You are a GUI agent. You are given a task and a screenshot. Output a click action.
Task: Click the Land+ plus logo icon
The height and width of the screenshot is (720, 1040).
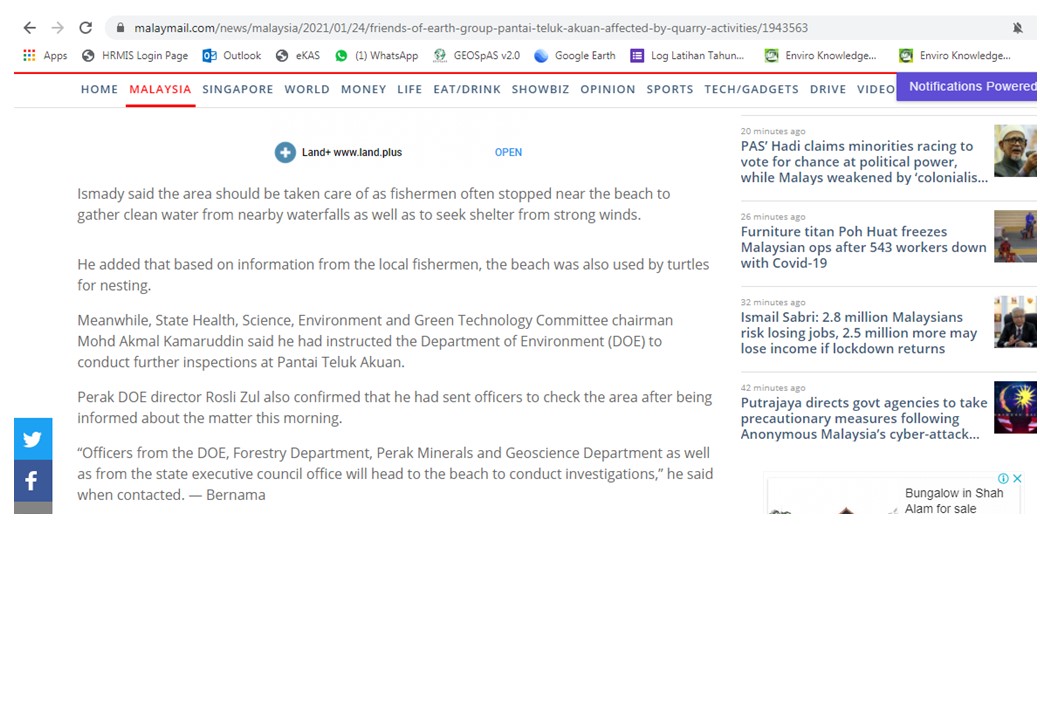[x=285, y=152]
